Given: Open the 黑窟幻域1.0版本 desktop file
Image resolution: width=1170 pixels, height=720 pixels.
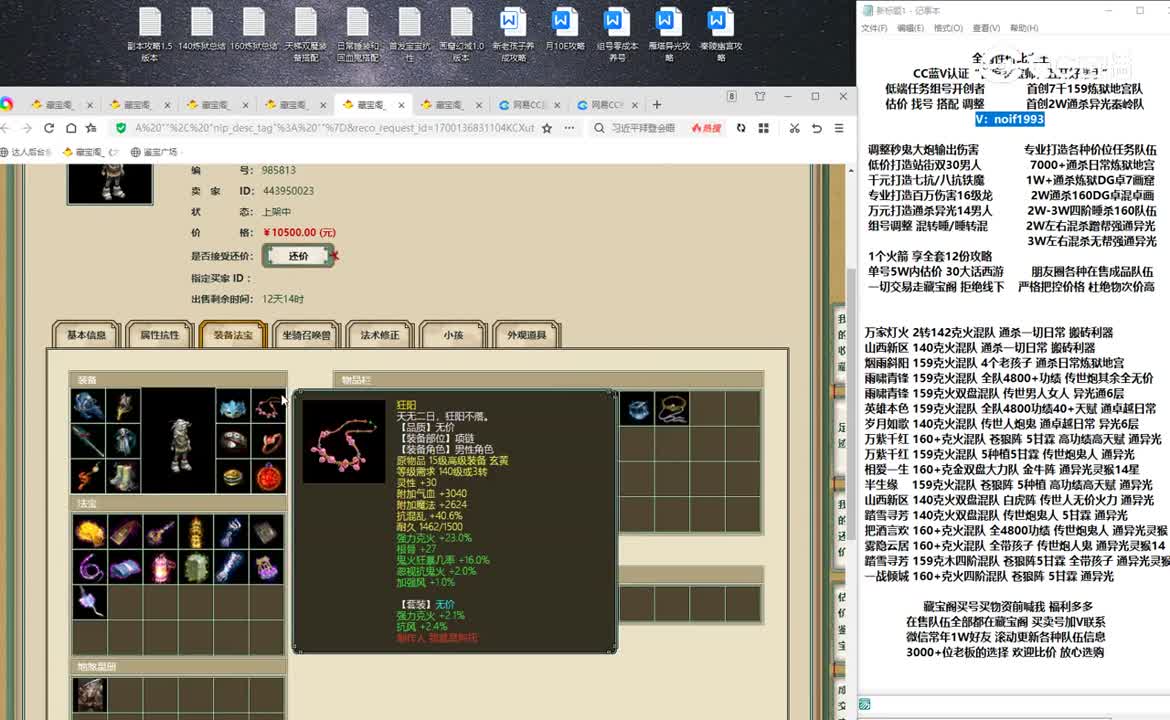Looking at the screenshot, I should pos(461,34).
